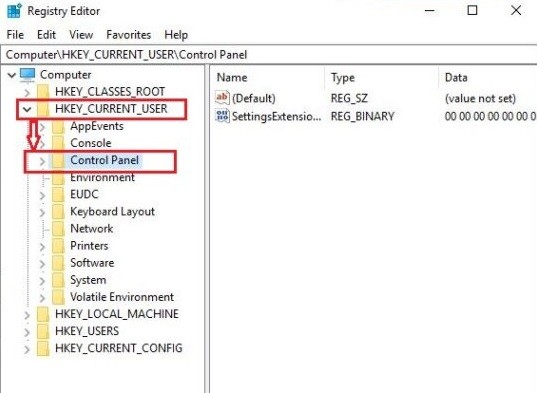
Task: Expand the Software key
Action: click(42, 264)
